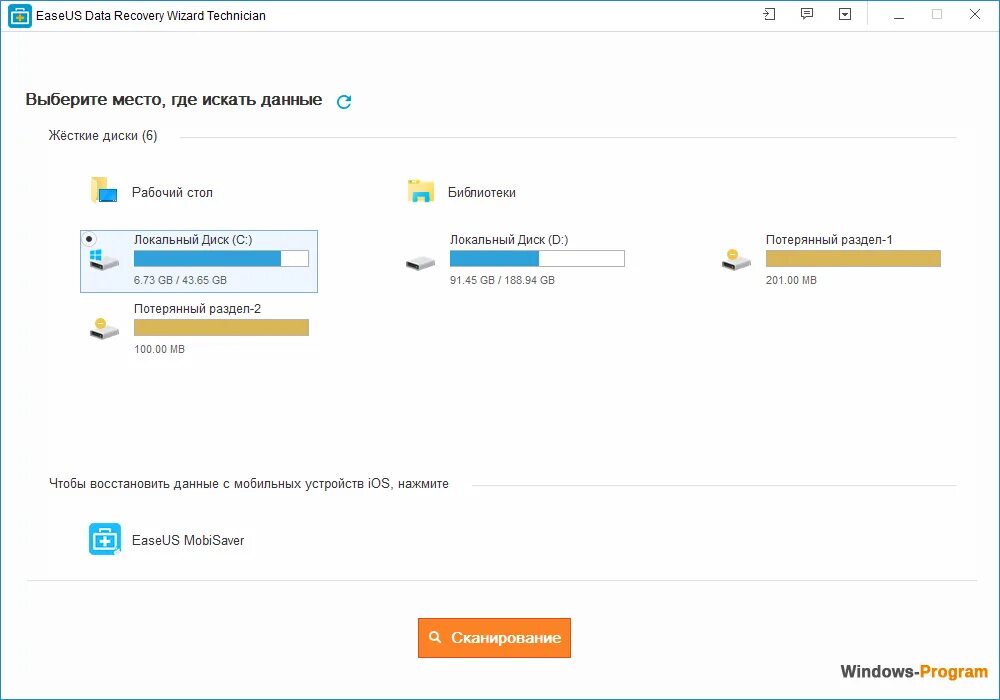Click the import session icon in title bar

769,14
